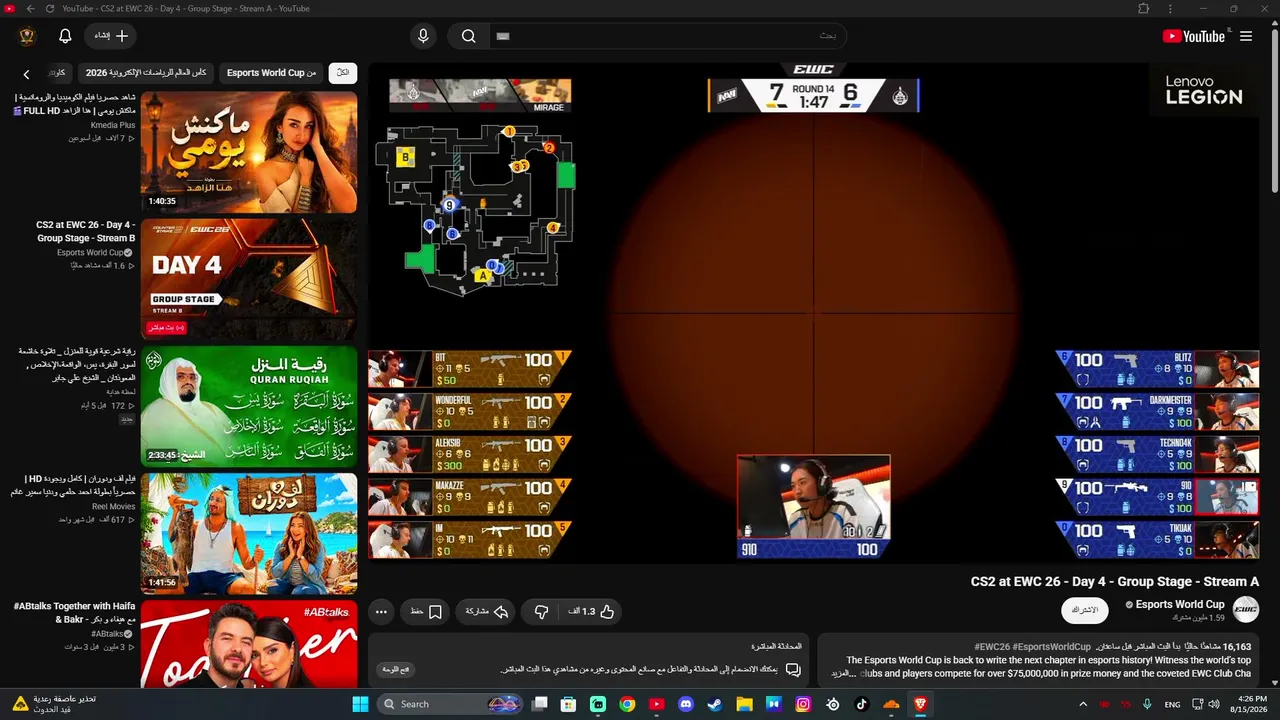Open the Esports World Cup channel avatar

pos(1245,609)
